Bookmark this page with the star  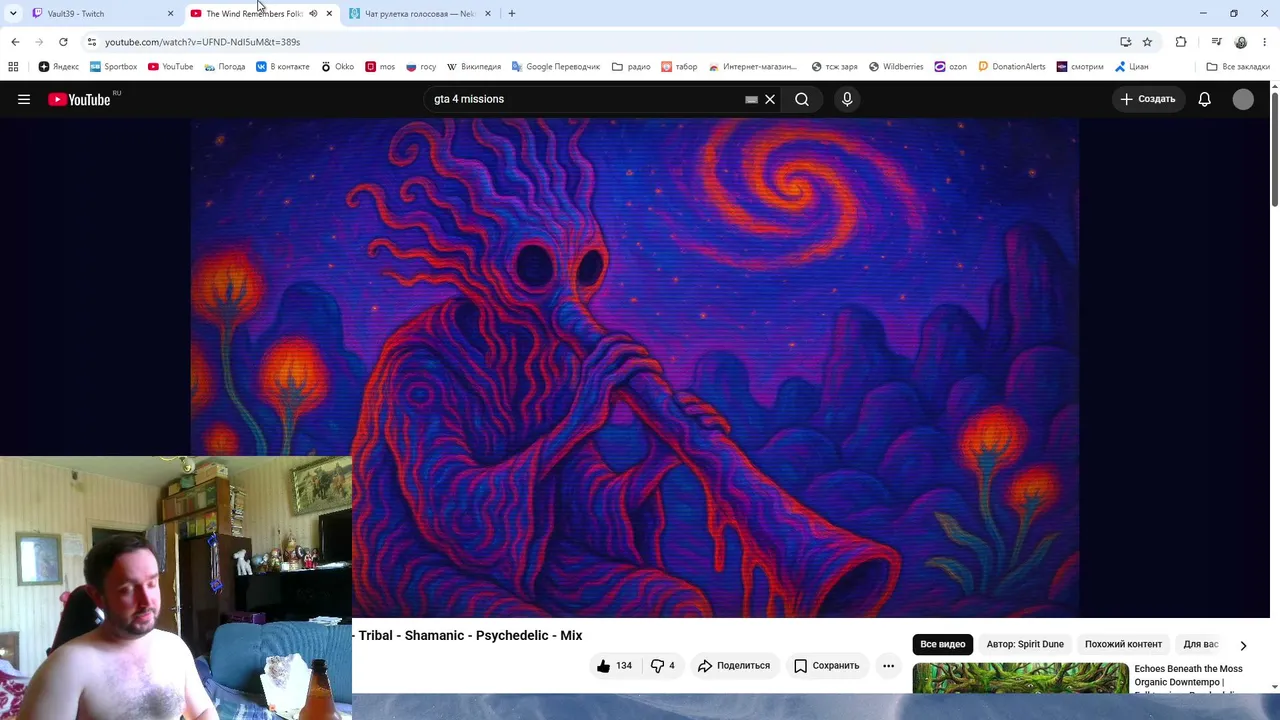coord(1147,42)
